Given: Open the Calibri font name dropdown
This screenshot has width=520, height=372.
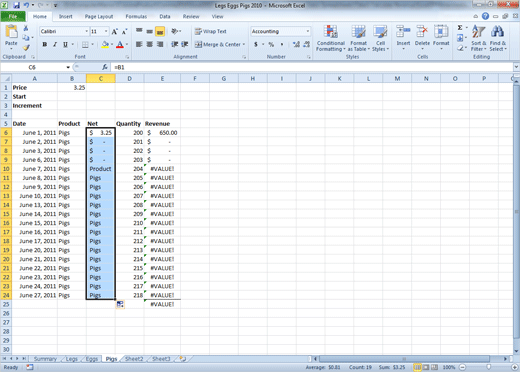Looking at the screenshot, I should coord(87,31).
